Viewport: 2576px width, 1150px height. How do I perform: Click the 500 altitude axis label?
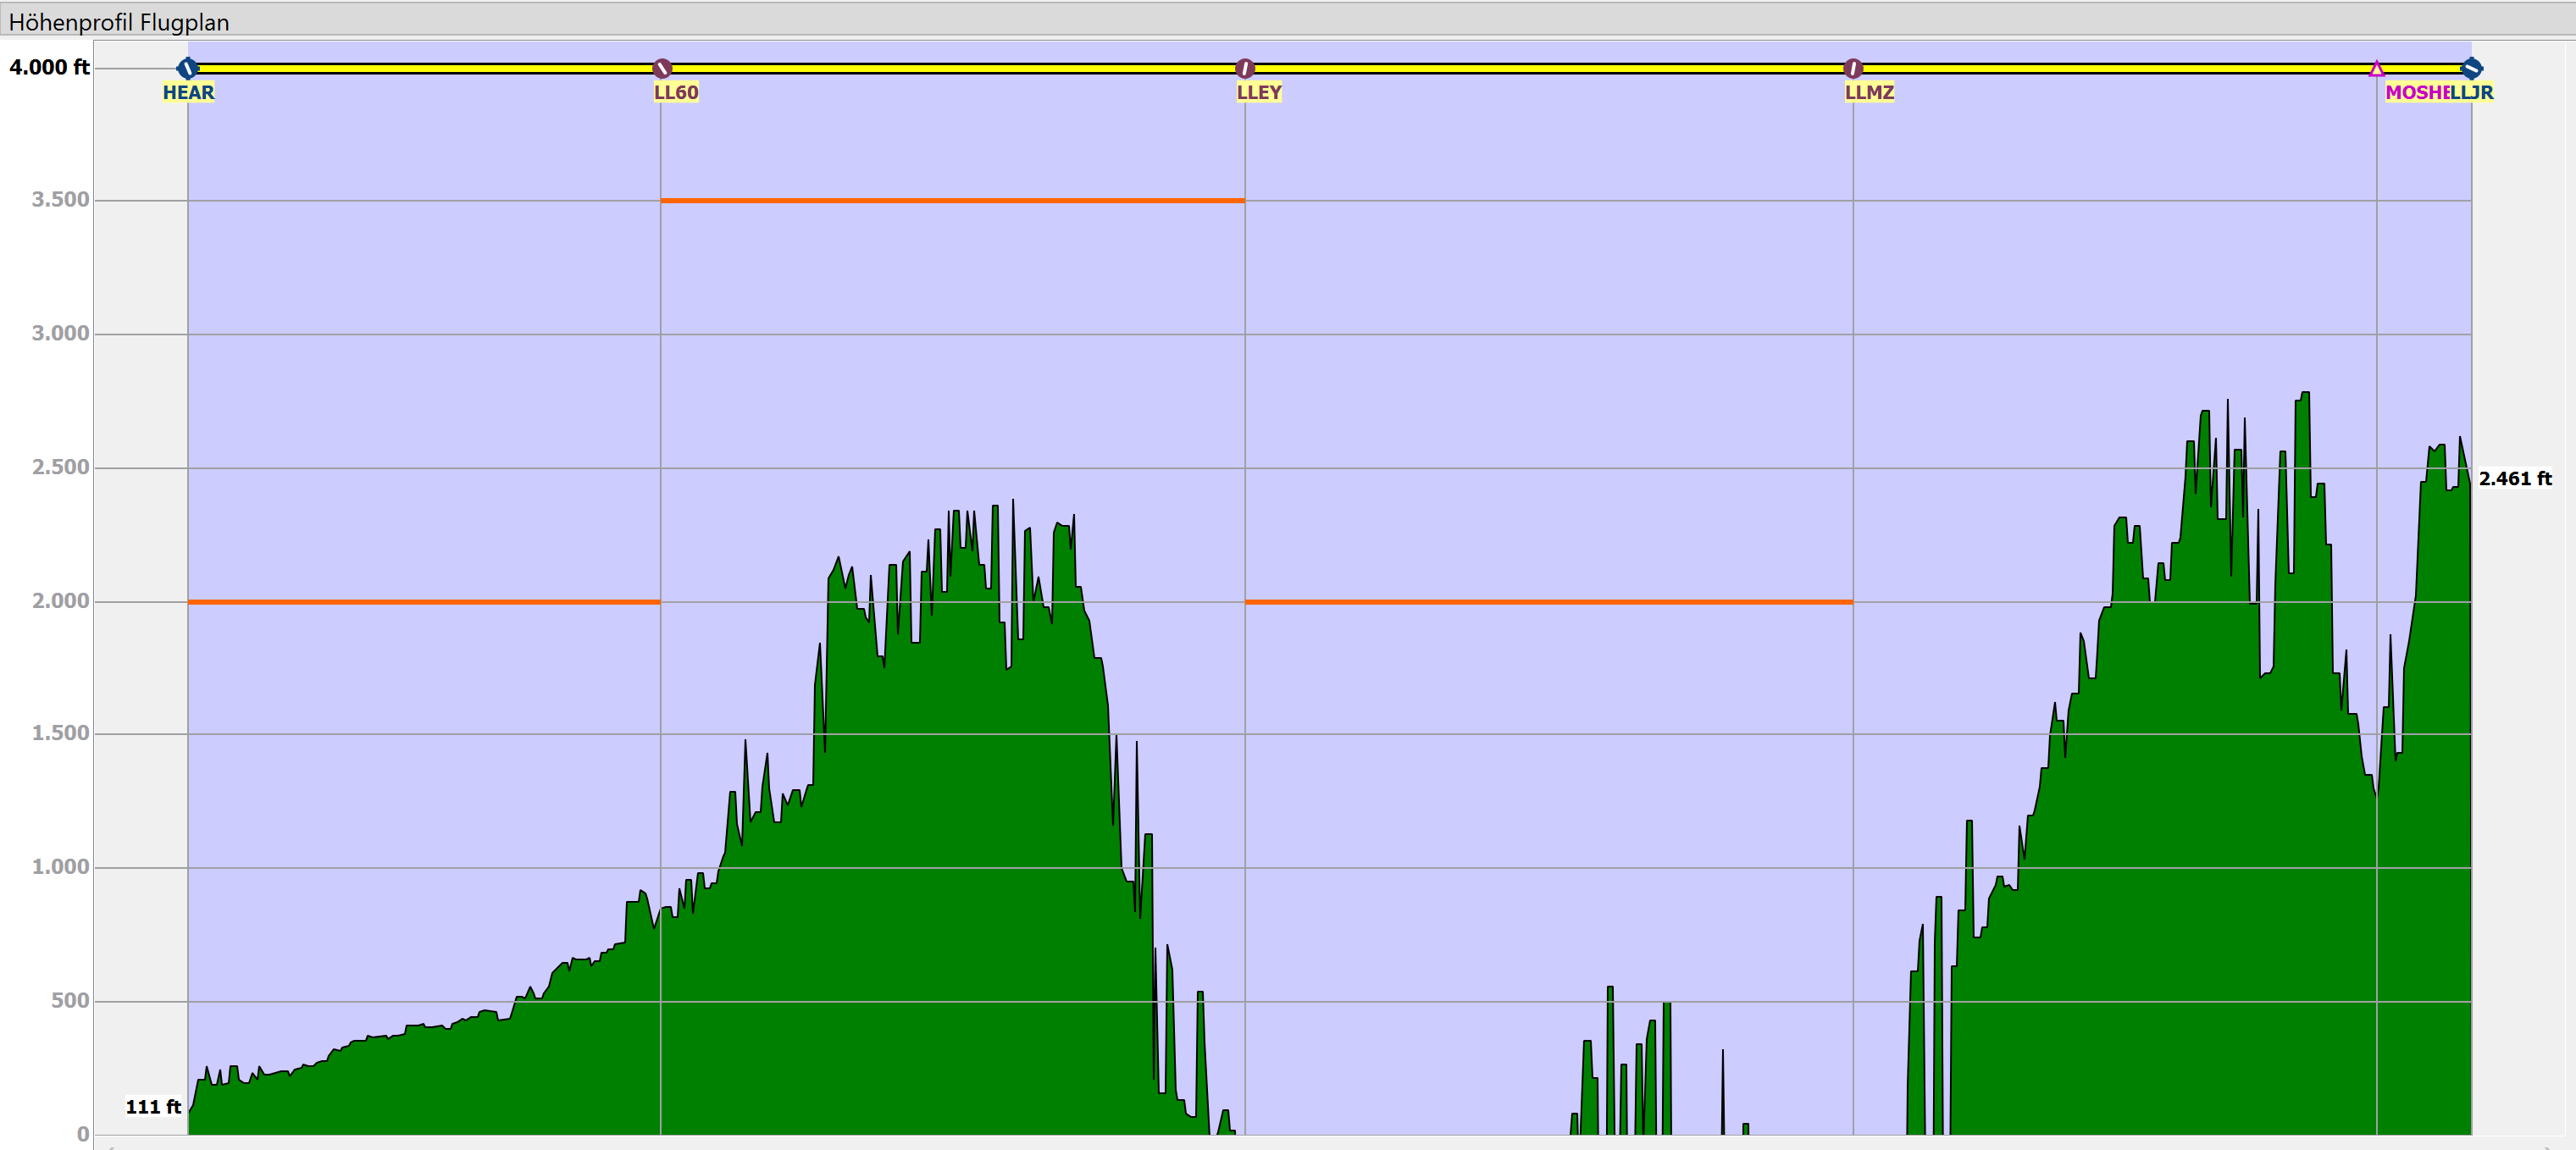tap(70, 1001)
